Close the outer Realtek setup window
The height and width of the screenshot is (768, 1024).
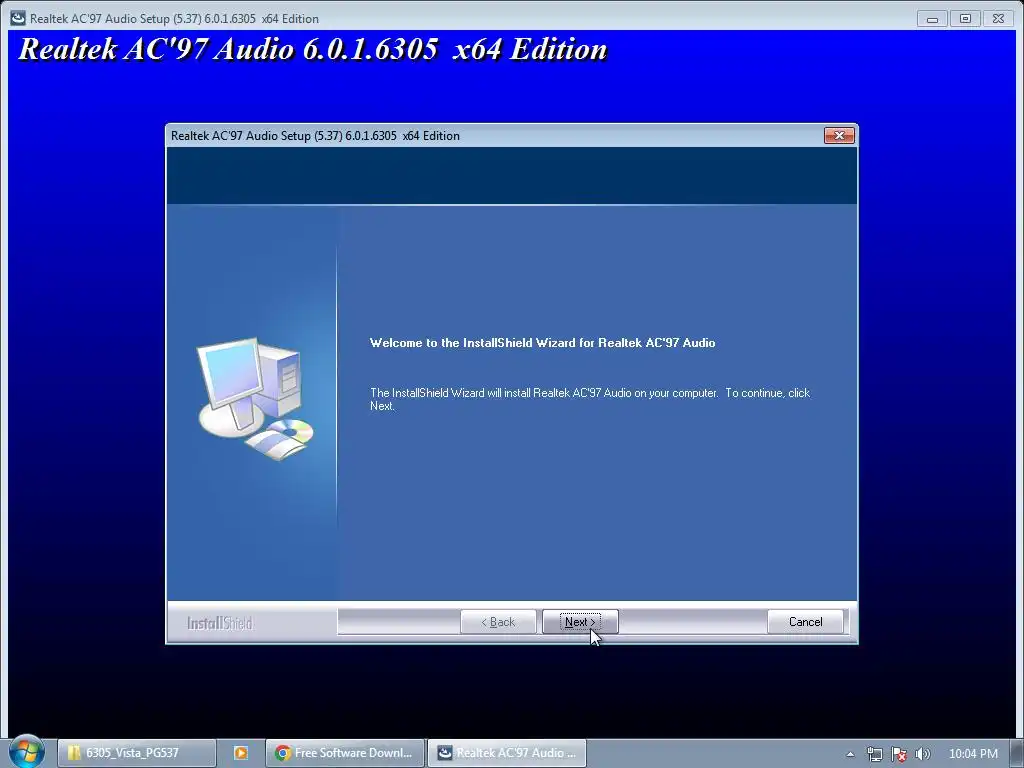click(998, 19)
